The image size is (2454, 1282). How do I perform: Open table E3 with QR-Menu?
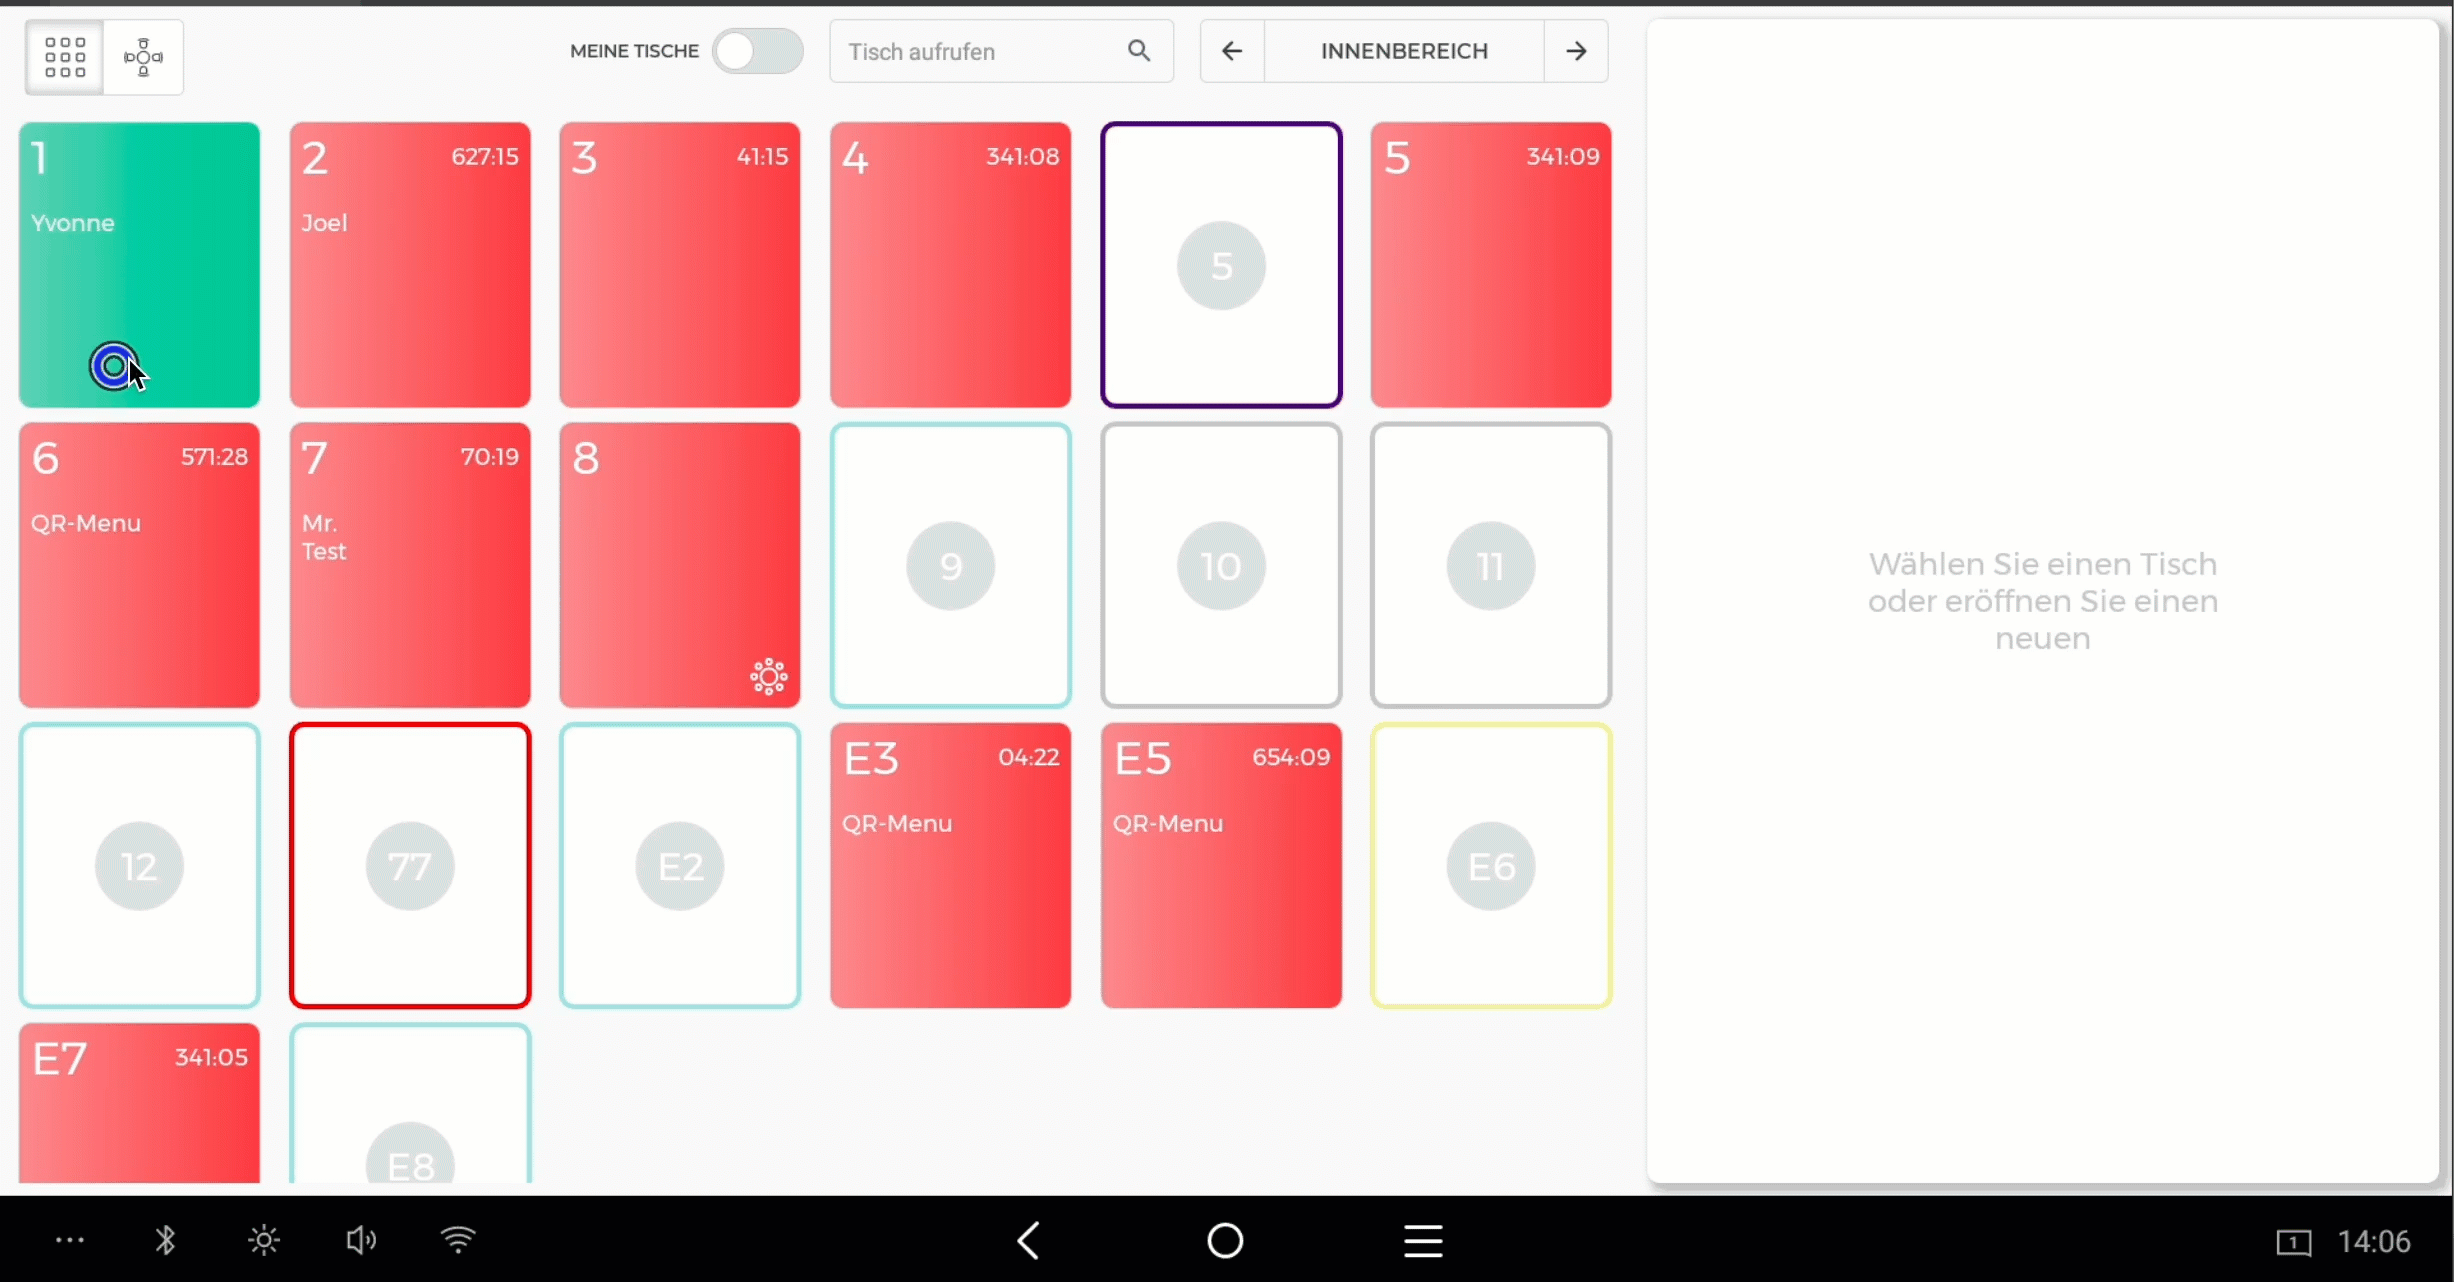[x=950, y=865]
